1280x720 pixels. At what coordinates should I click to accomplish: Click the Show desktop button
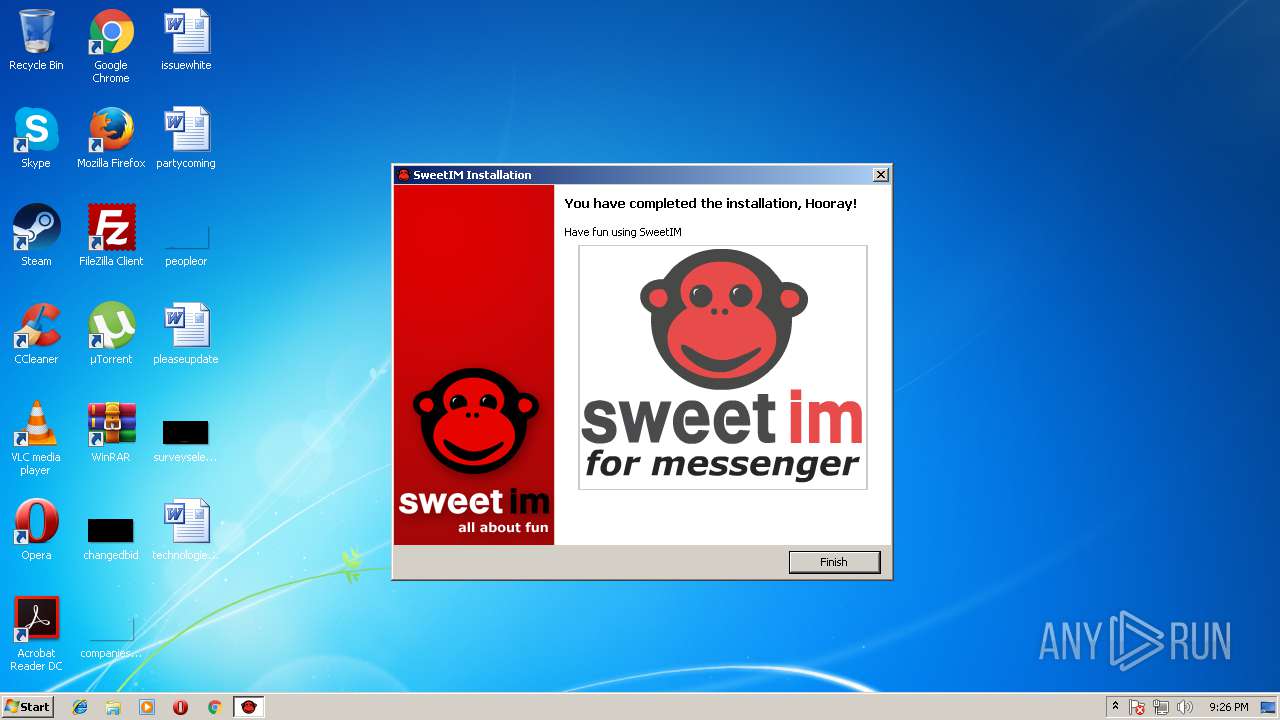[1269, 707]
